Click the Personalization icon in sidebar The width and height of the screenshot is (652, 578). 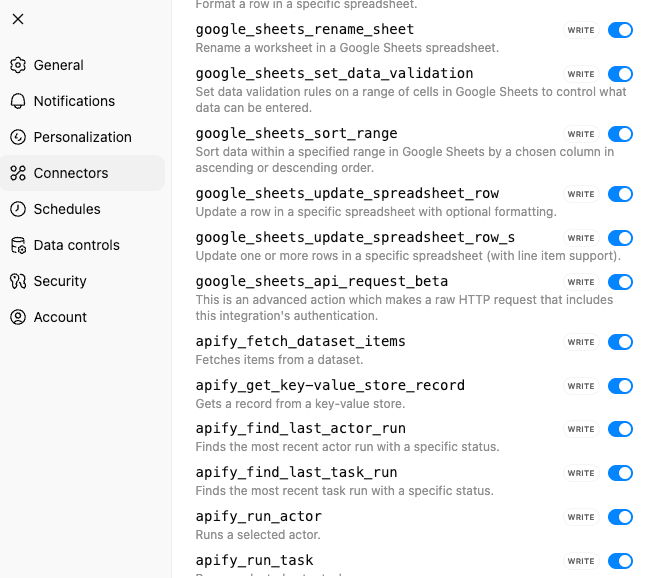[x=18, y=137]
